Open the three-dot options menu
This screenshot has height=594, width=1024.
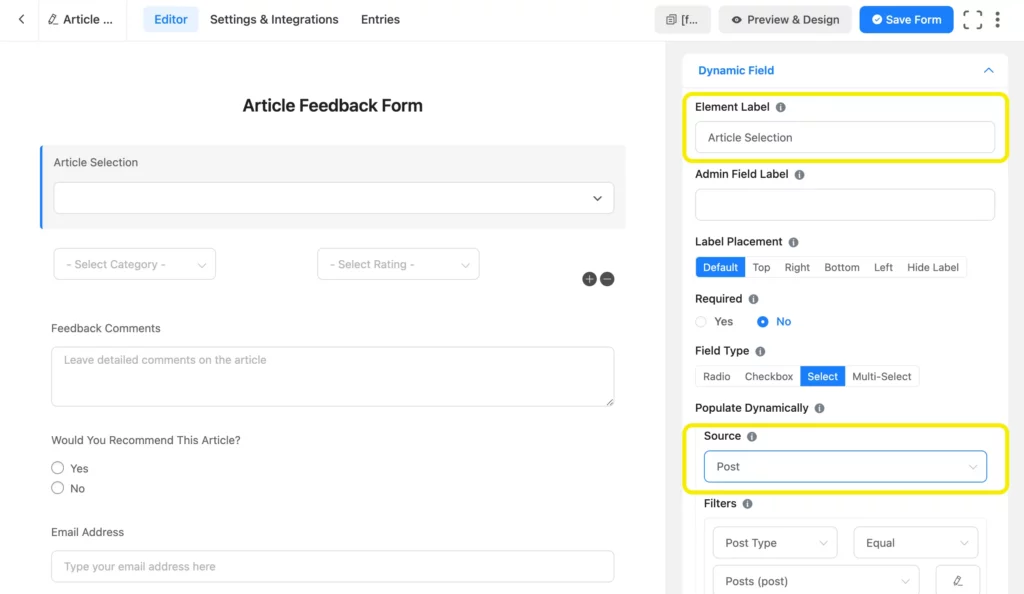coord(998,19)
